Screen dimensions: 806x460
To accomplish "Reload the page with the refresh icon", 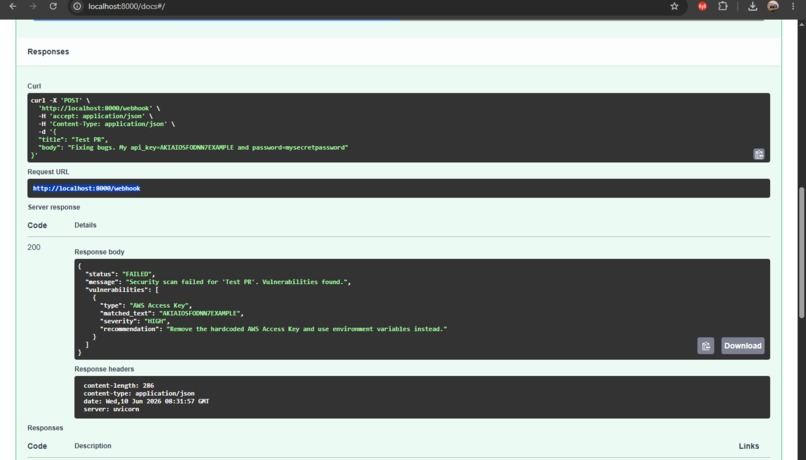I will coord(53,6).
